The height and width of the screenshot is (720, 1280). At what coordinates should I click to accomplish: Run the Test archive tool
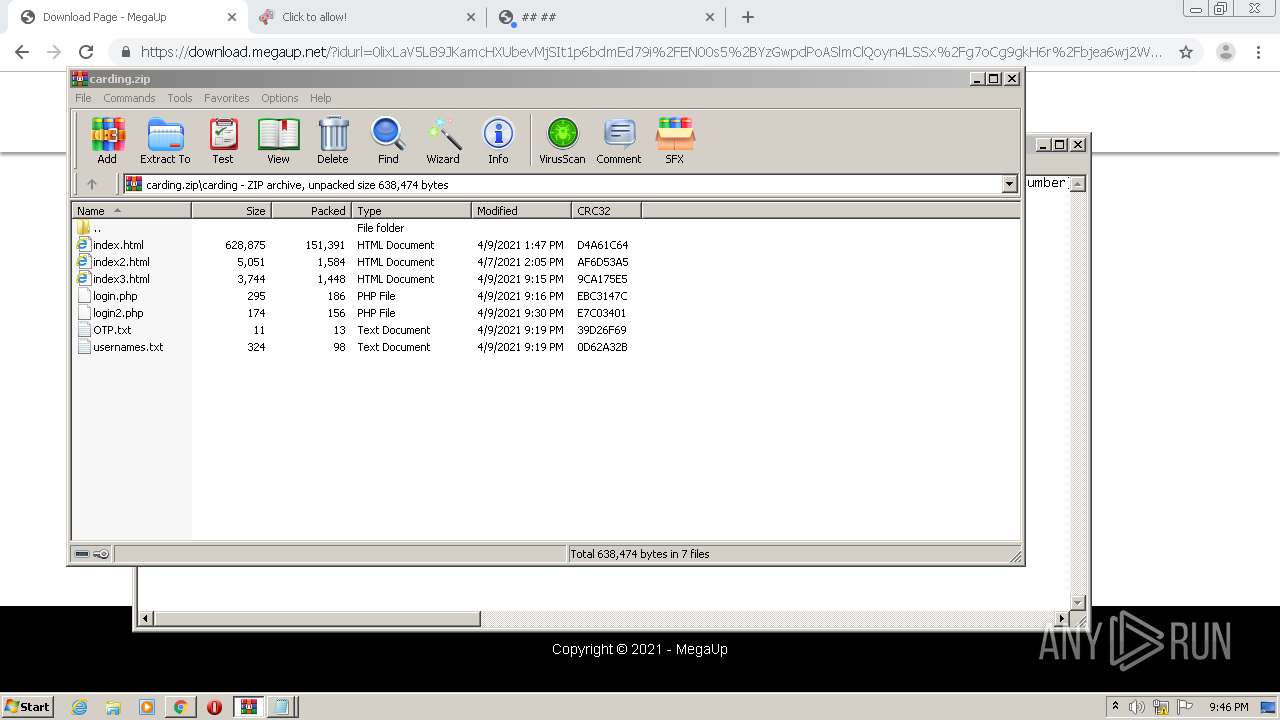pyautogui.click(x=223, y=140)
